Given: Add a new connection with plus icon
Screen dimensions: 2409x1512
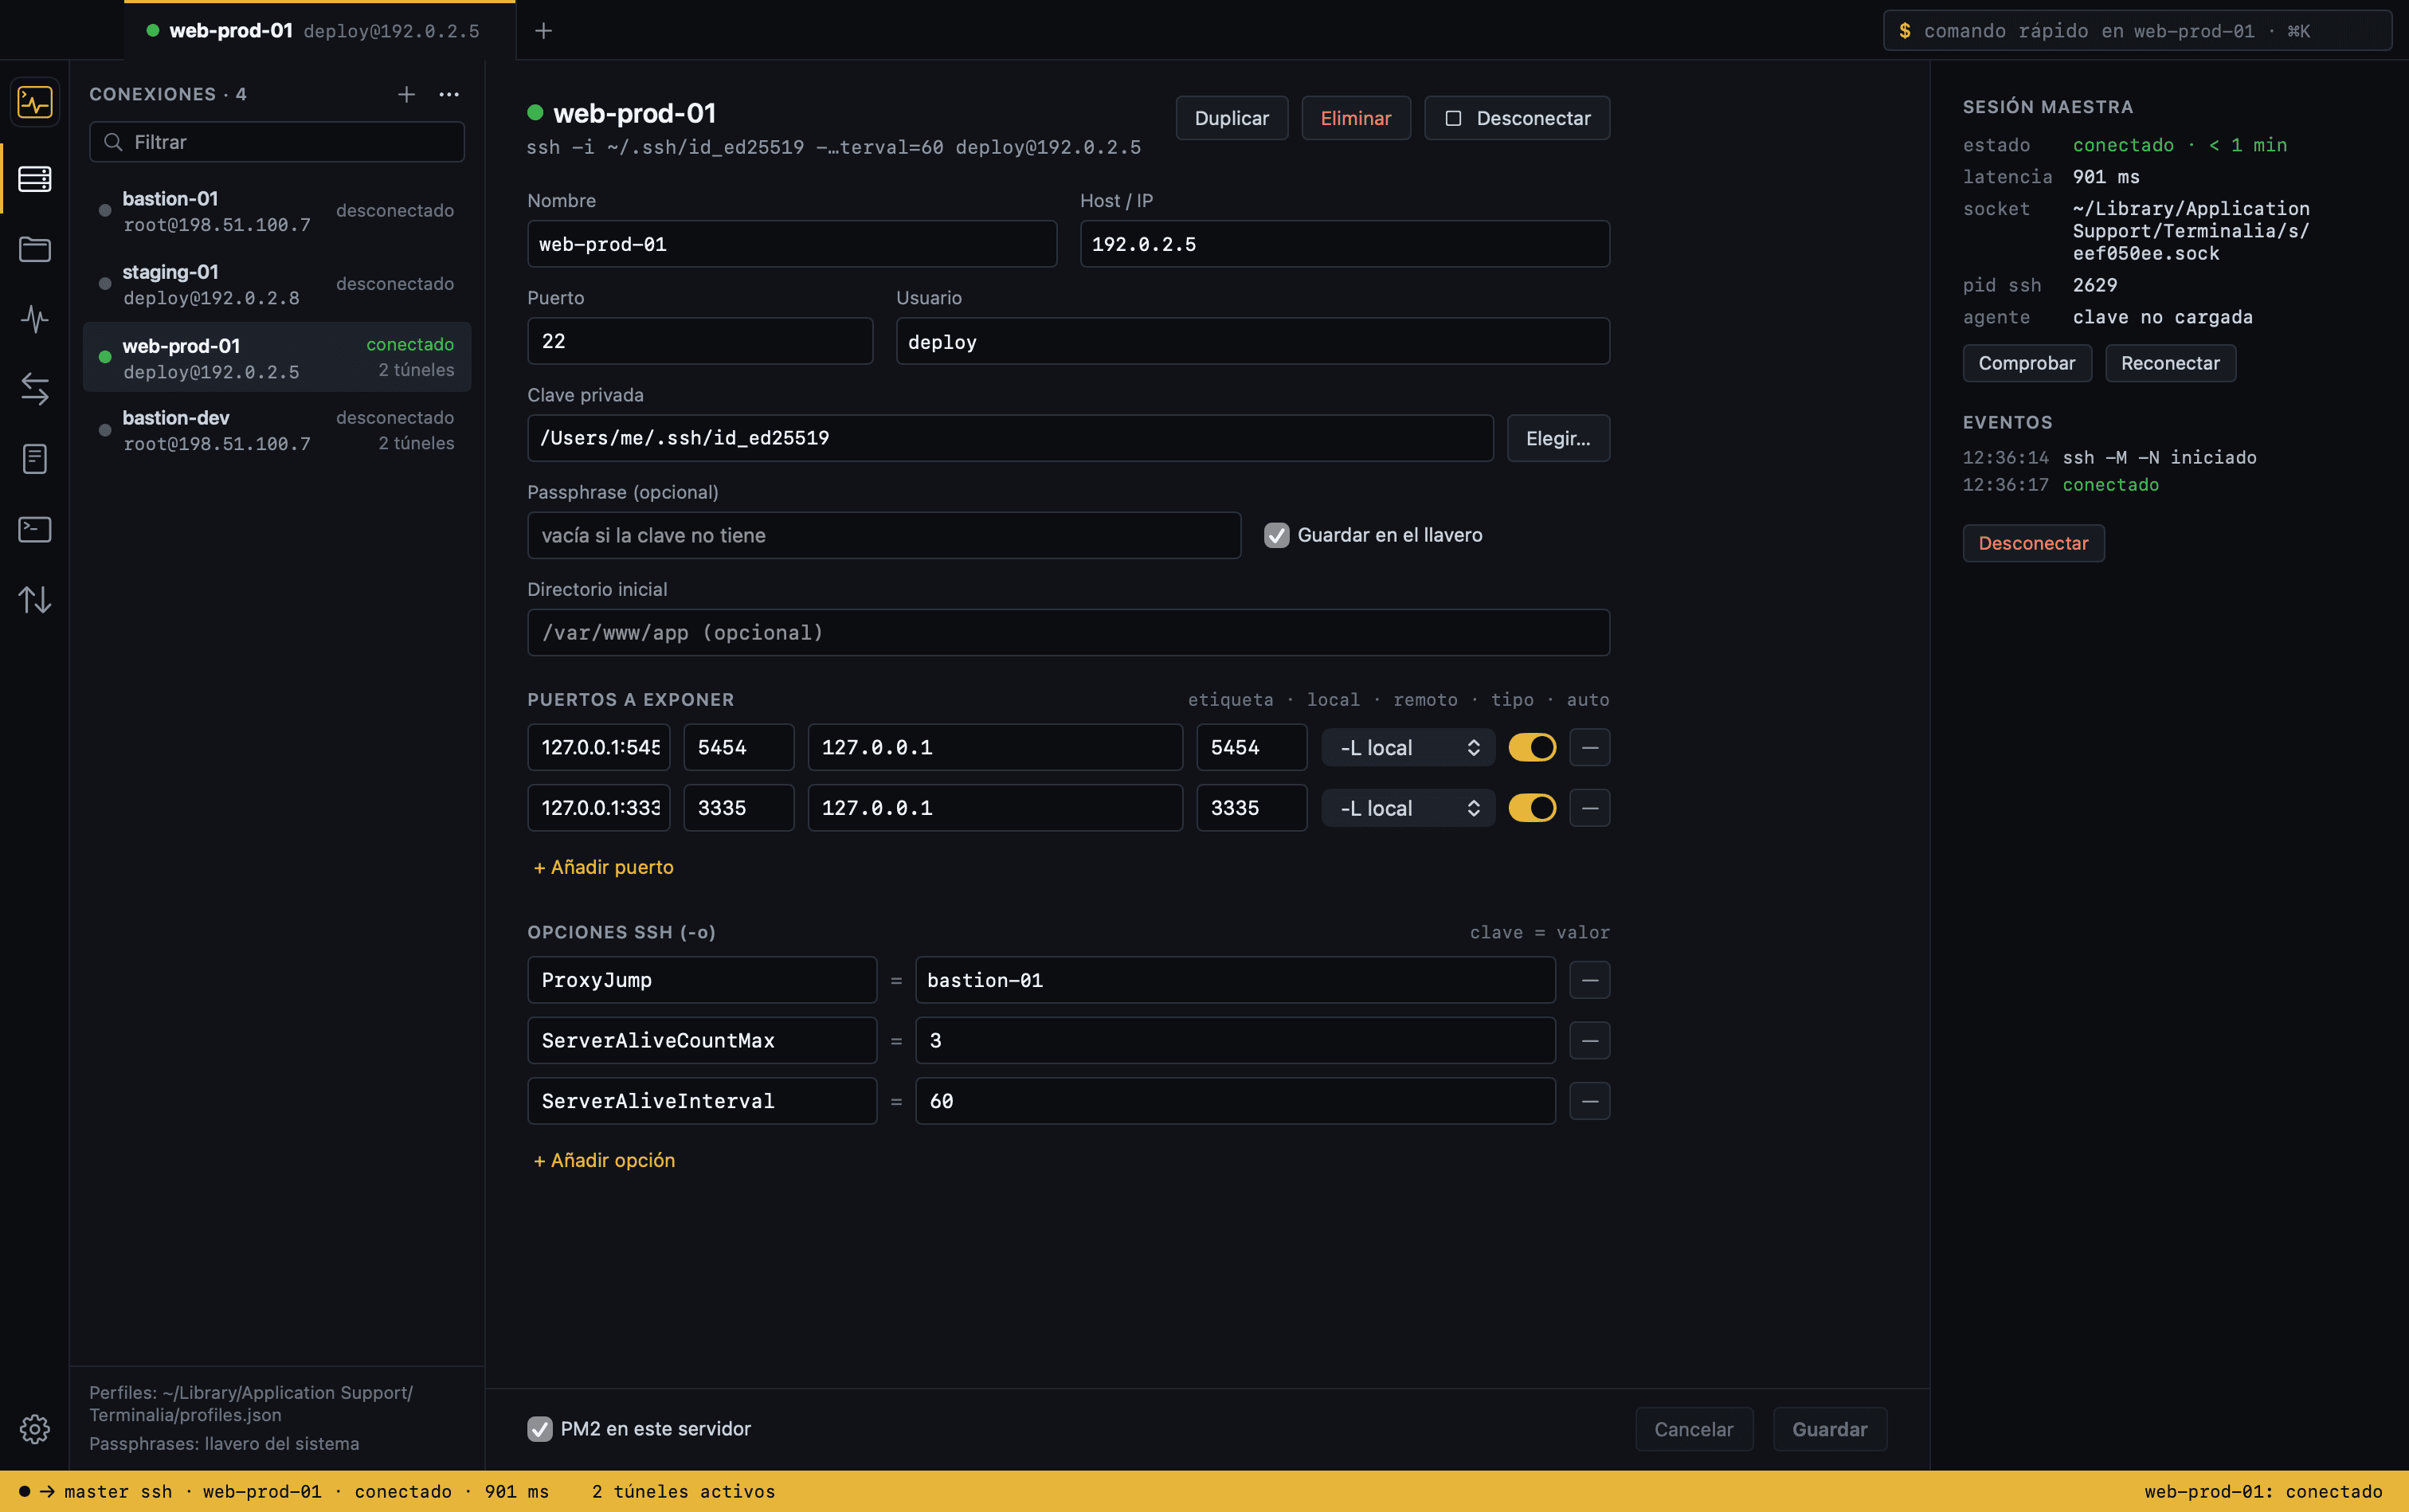Looking at the screenshot, I should [x=406, y=94].
